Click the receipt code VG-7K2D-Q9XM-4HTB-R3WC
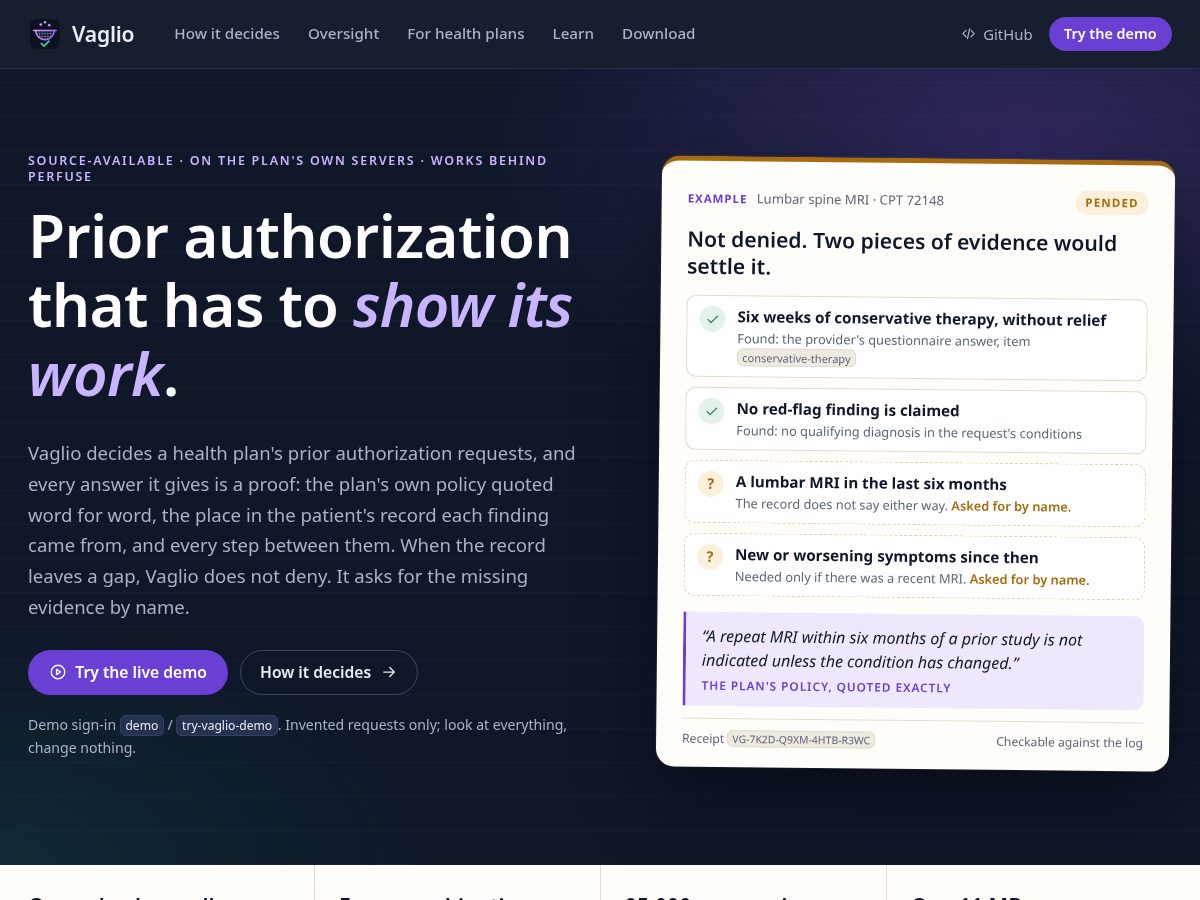Image resolution: width=1200 pixels, height=900 pixels. [801, 739]
